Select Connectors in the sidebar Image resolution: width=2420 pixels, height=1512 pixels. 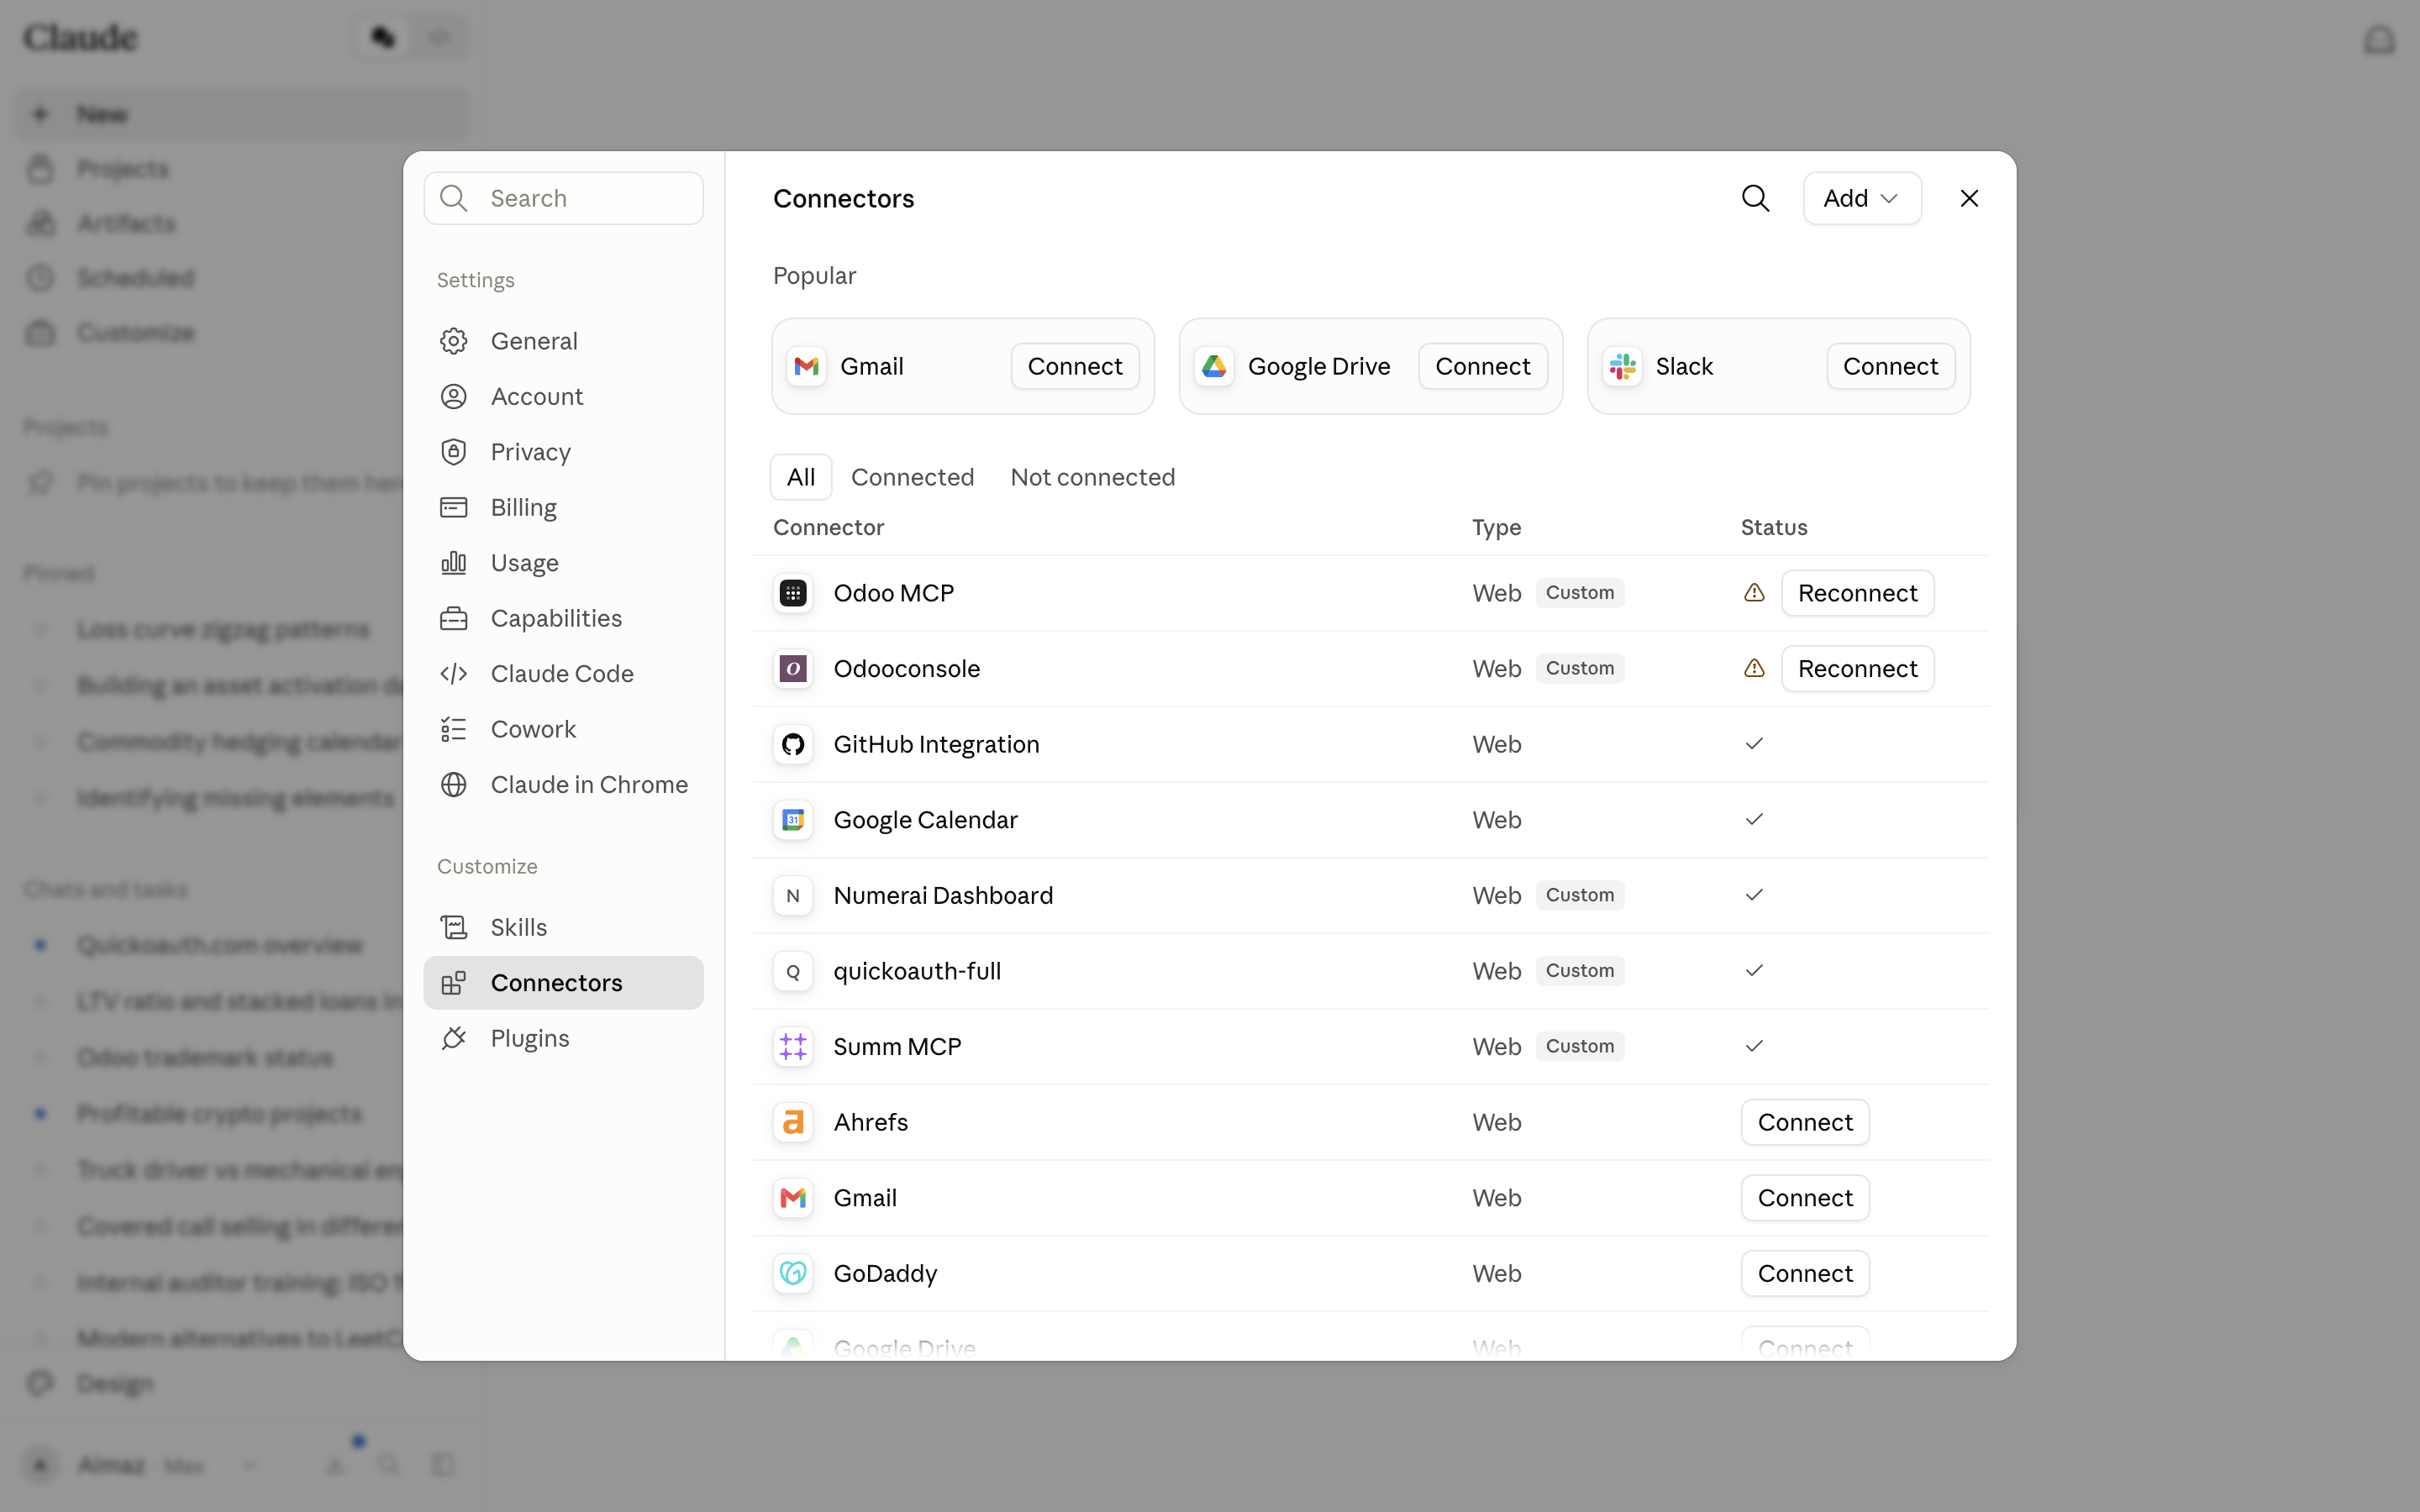pos(563,983)
